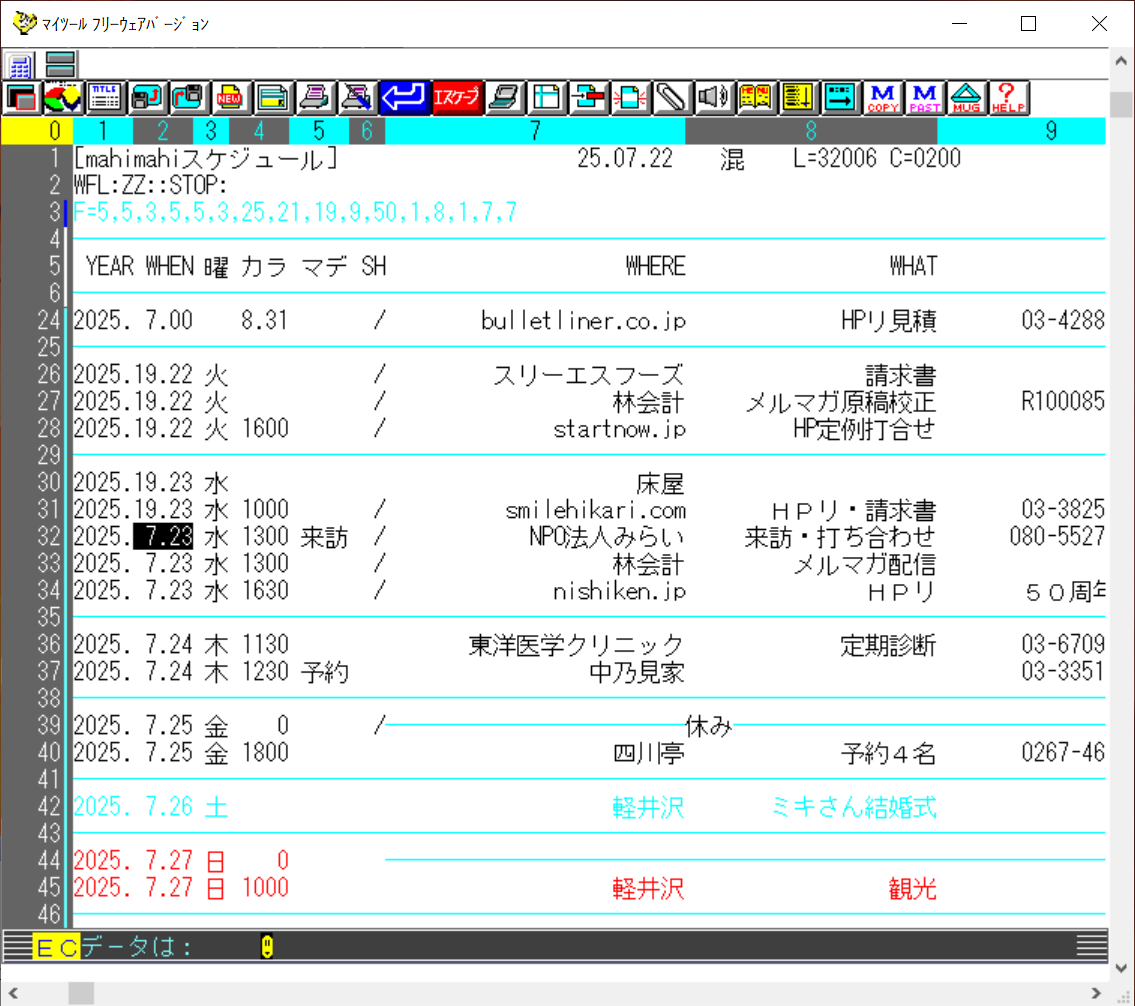Click the bulletliner.co.jp entry
The height and width of the screenshot is (1006, 1135).
coord(583,320)
